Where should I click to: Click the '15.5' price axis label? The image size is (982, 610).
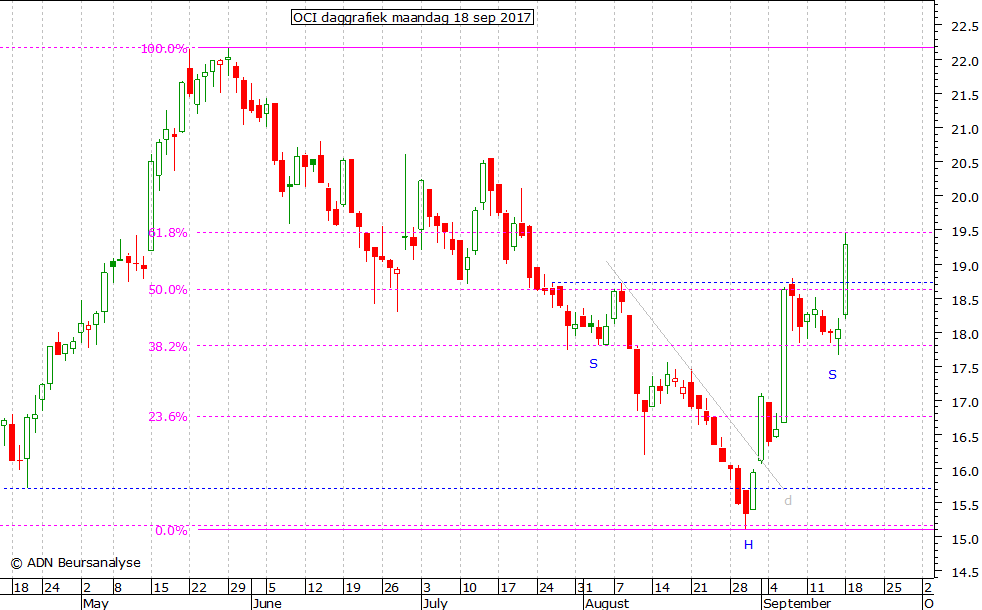tap(964, 505)
